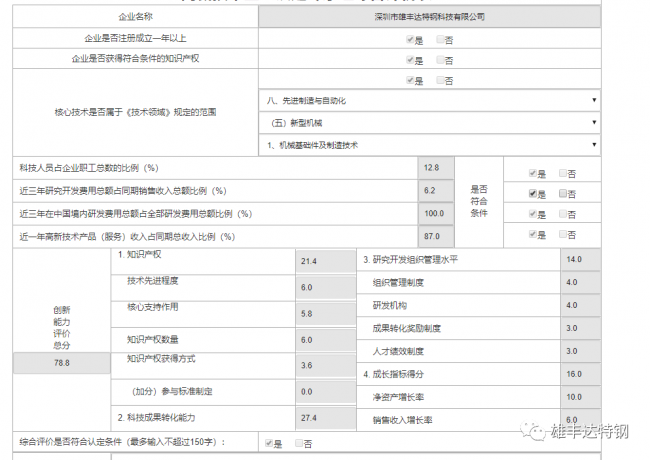This screenshot has height=460, width=650.
Task: Click the 科技成果转化能力 score field 27.4
Action: 326,418
